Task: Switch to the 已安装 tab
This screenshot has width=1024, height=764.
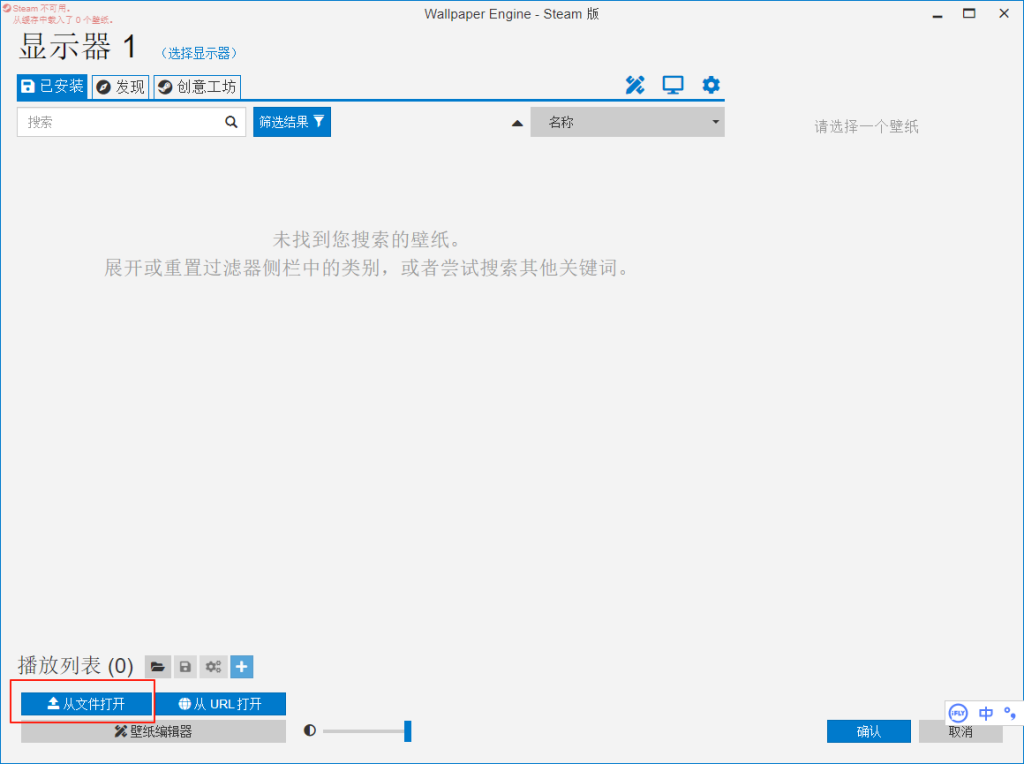Action: pos(52,87)
